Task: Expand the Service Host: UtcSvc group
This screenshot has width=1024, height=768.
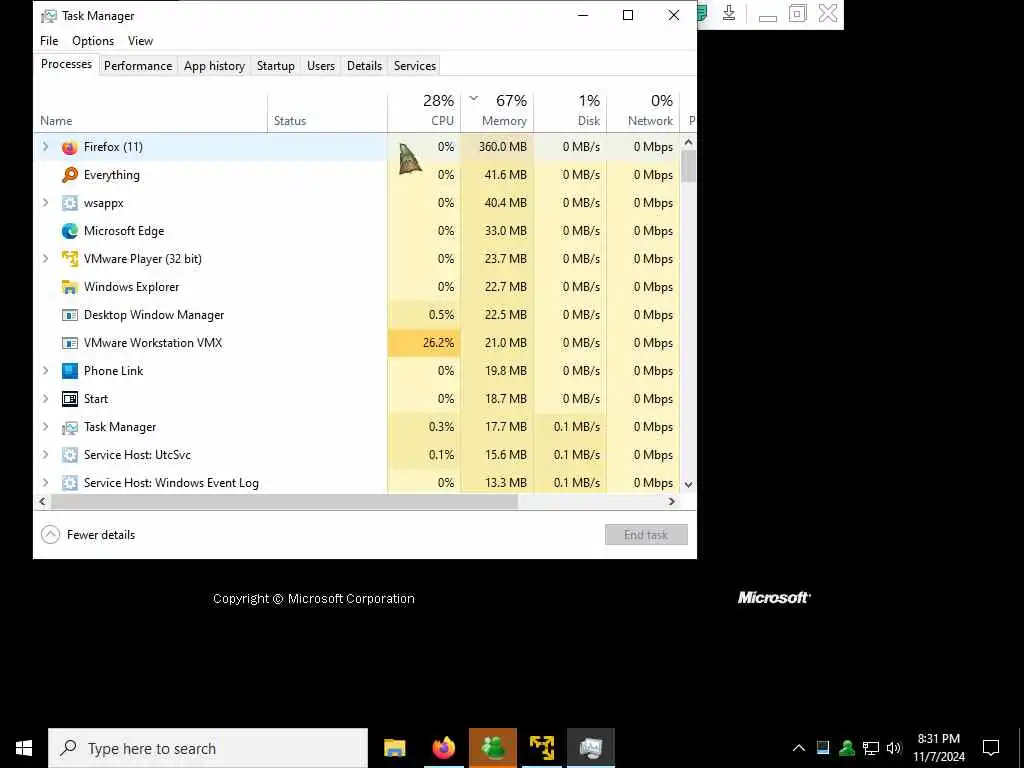Action: [45, 455]
